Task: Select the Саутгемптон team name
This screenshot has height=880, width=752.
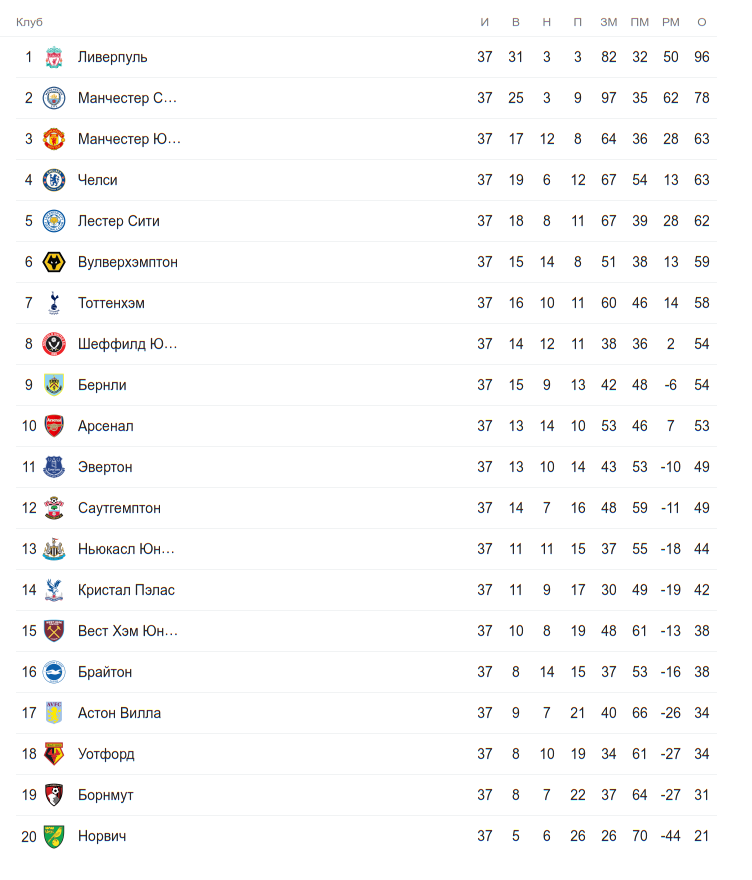Action: (x=119, y=508)
